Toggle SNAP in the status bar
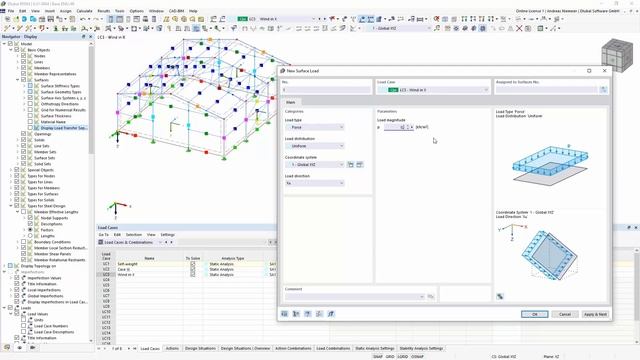This screenshot has width=640, height=360. (x=378, y=357)
